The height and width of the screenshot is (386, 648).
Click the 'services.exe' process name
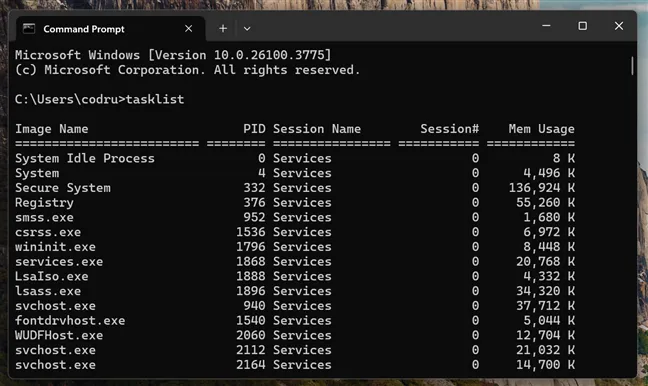(59, 262)
